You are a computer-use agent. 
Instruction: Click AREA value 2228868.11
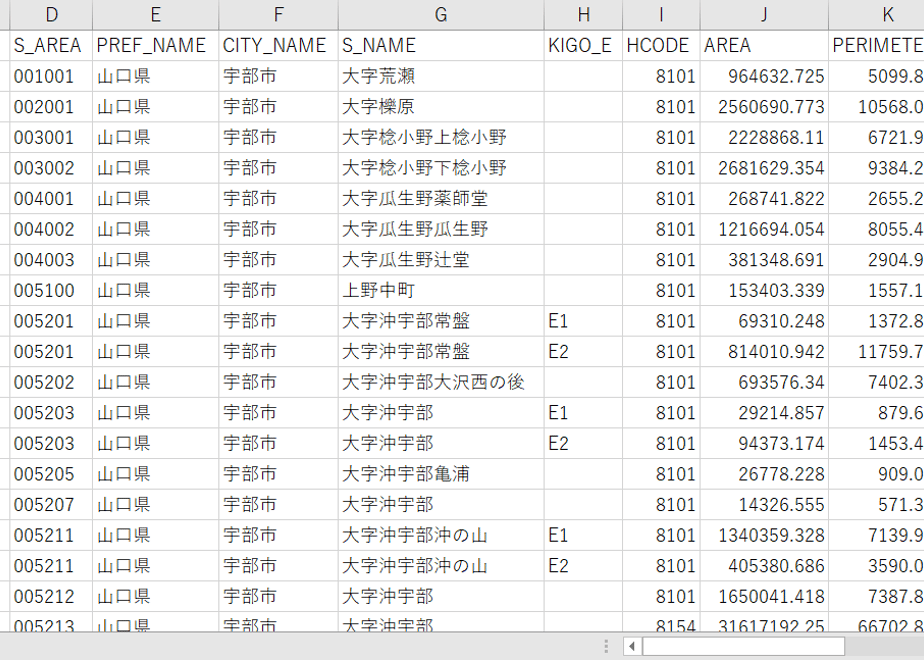pos(764,137)
